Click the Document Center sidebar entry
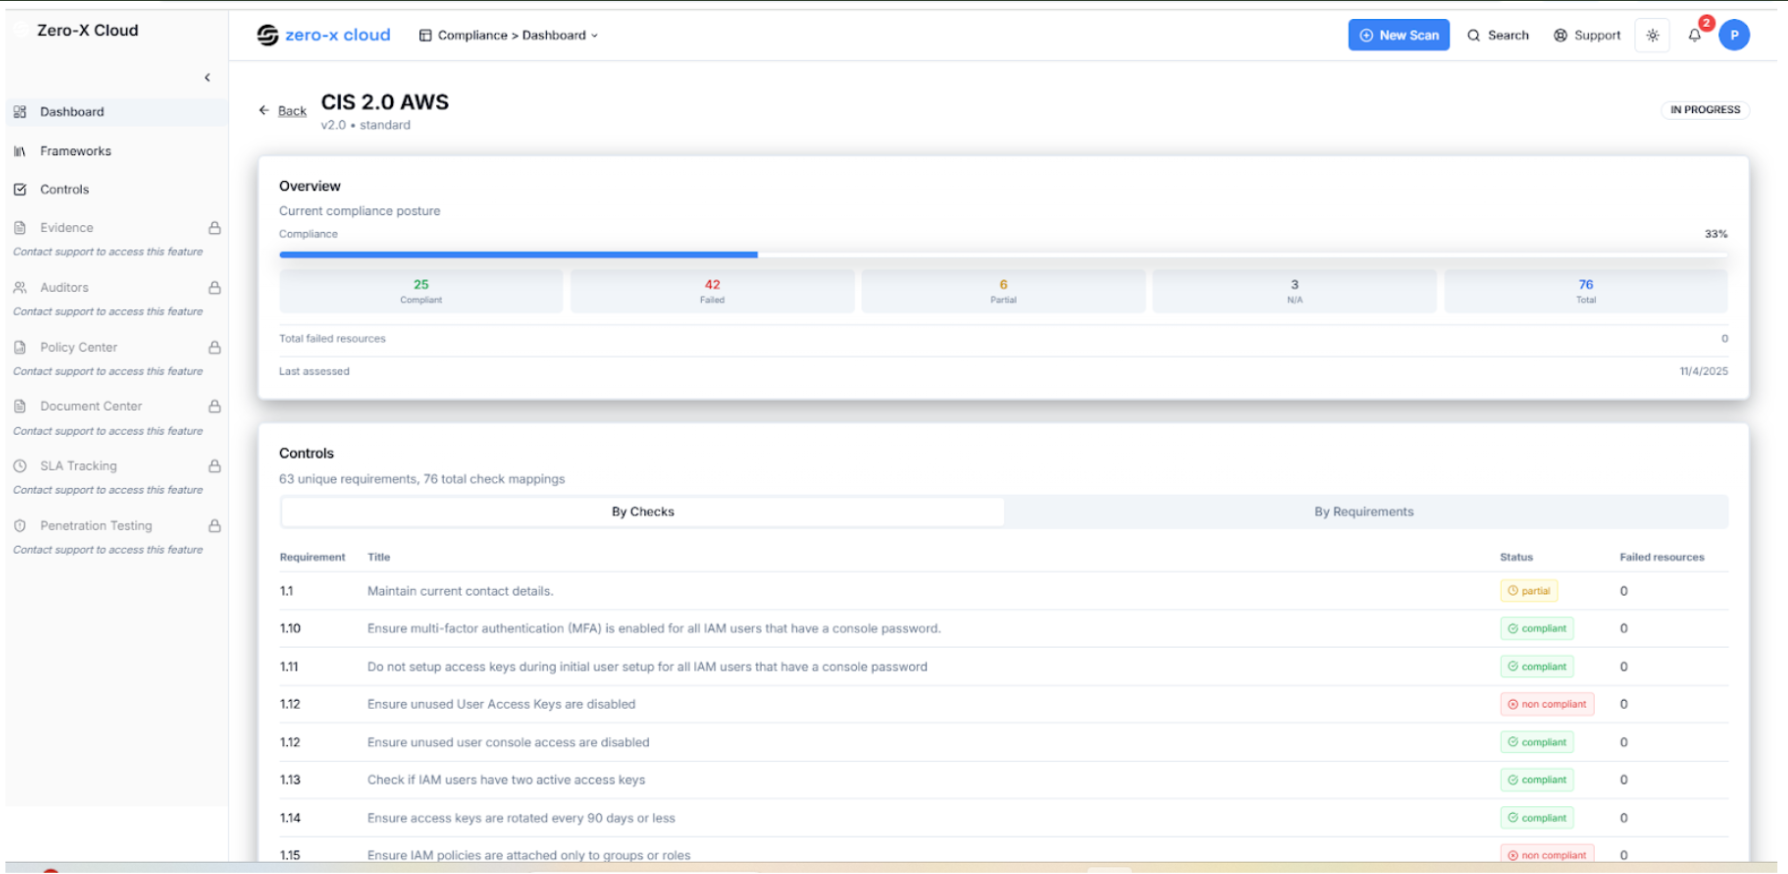 [116, 406]
